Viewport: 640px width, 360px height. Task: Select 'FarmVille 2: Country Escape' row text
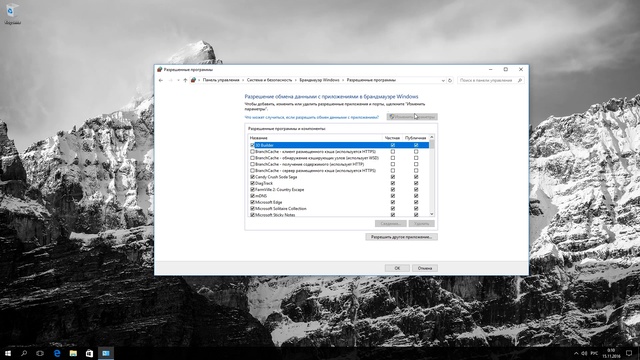click(x=280, y=190)
